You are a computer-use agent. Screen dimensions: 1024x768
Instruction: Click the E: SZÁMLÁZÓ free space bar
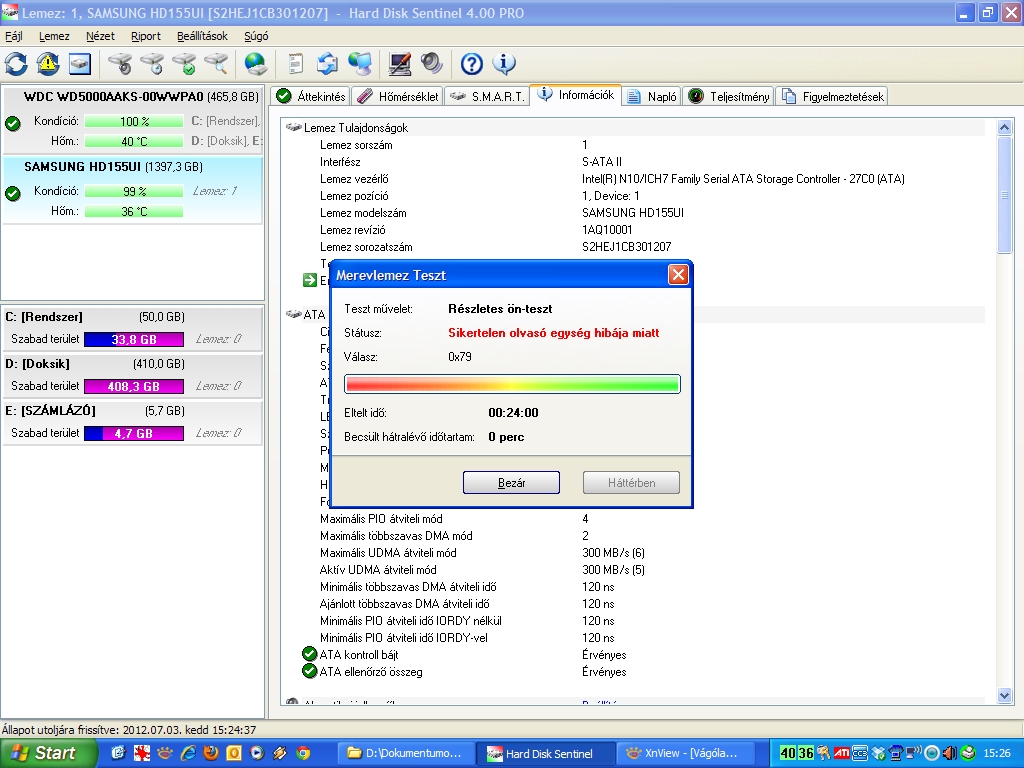(x=134, y=434)
